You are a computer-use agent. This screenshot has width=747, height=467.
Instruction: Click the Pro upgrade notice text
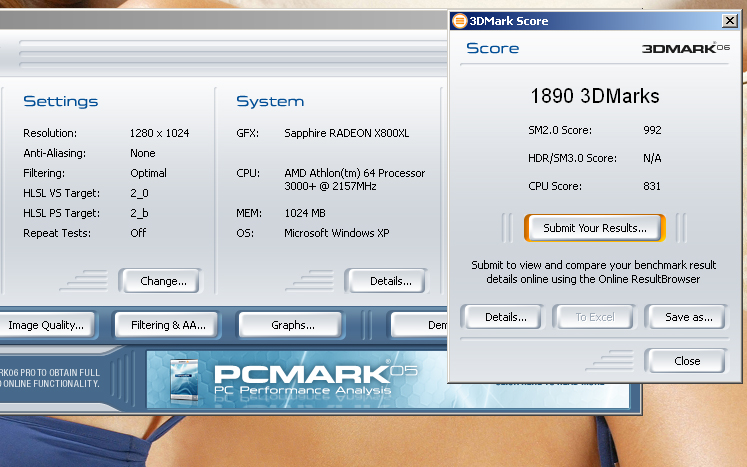pos(50,378)
